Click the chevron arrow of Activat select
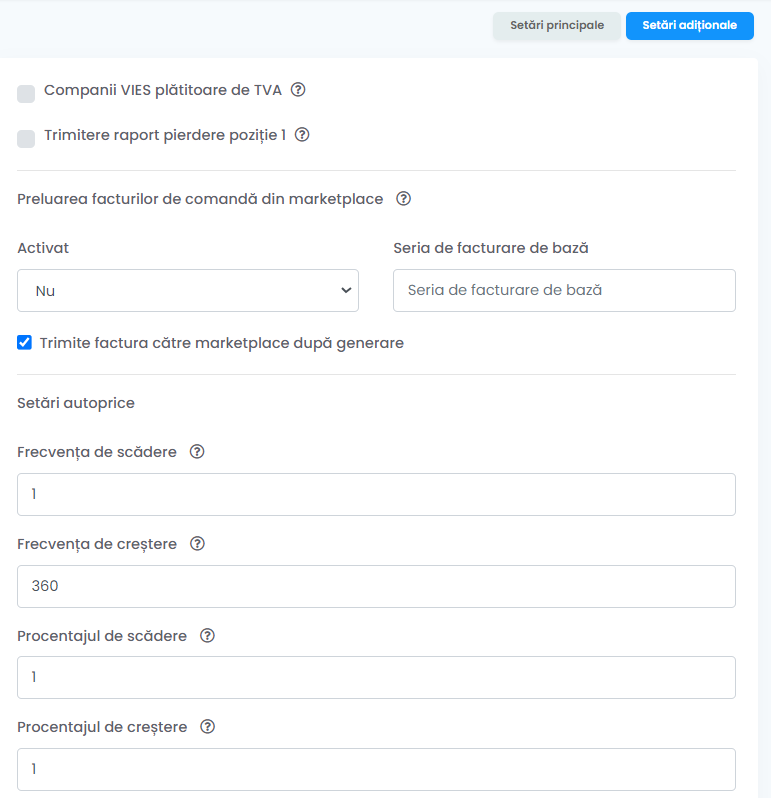Screen dimensions: 771x798 pyautogui.click(x=346, y=290)
